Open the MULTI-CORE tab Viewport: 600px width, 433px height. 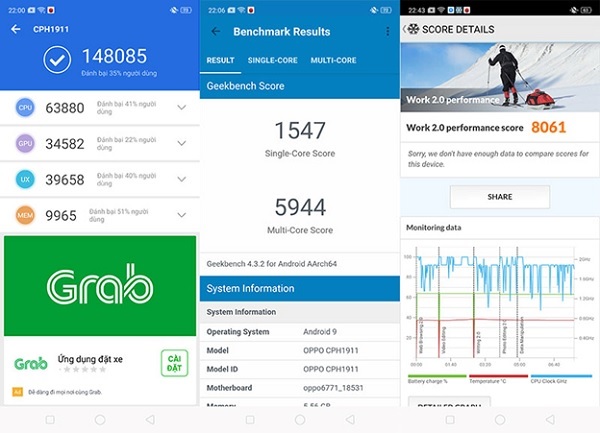pos(333,60)
